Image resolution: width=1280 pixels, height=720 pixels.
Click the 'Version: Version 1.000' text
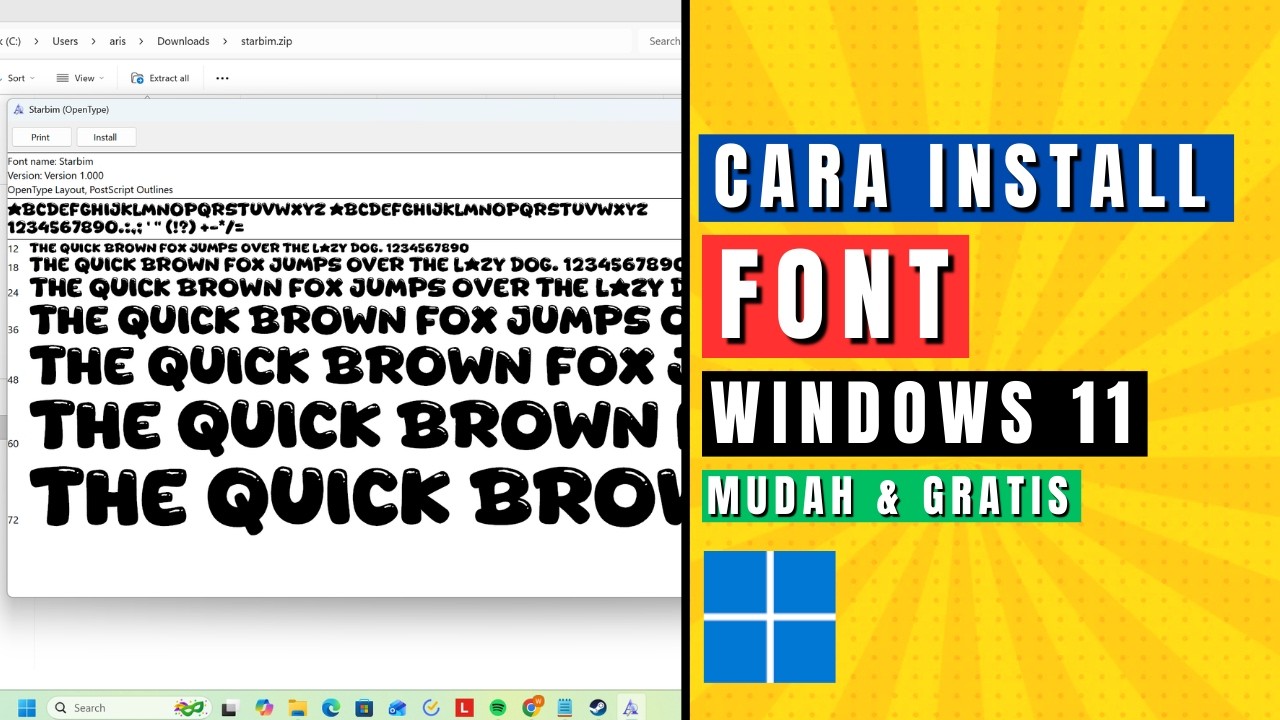click(56, 175)
